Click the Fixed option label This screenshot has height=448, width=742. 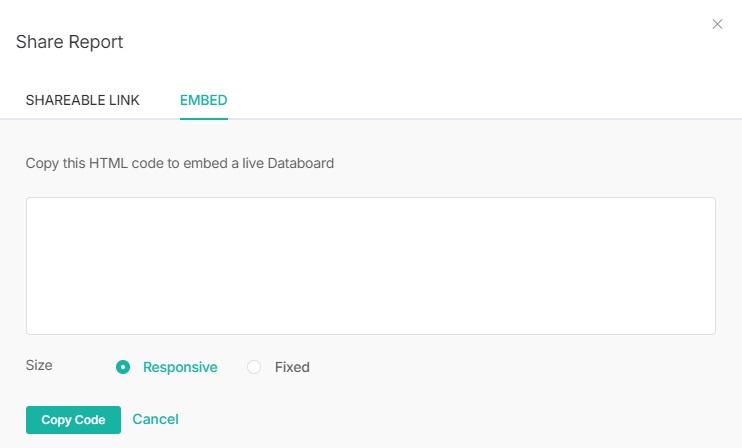292,367
